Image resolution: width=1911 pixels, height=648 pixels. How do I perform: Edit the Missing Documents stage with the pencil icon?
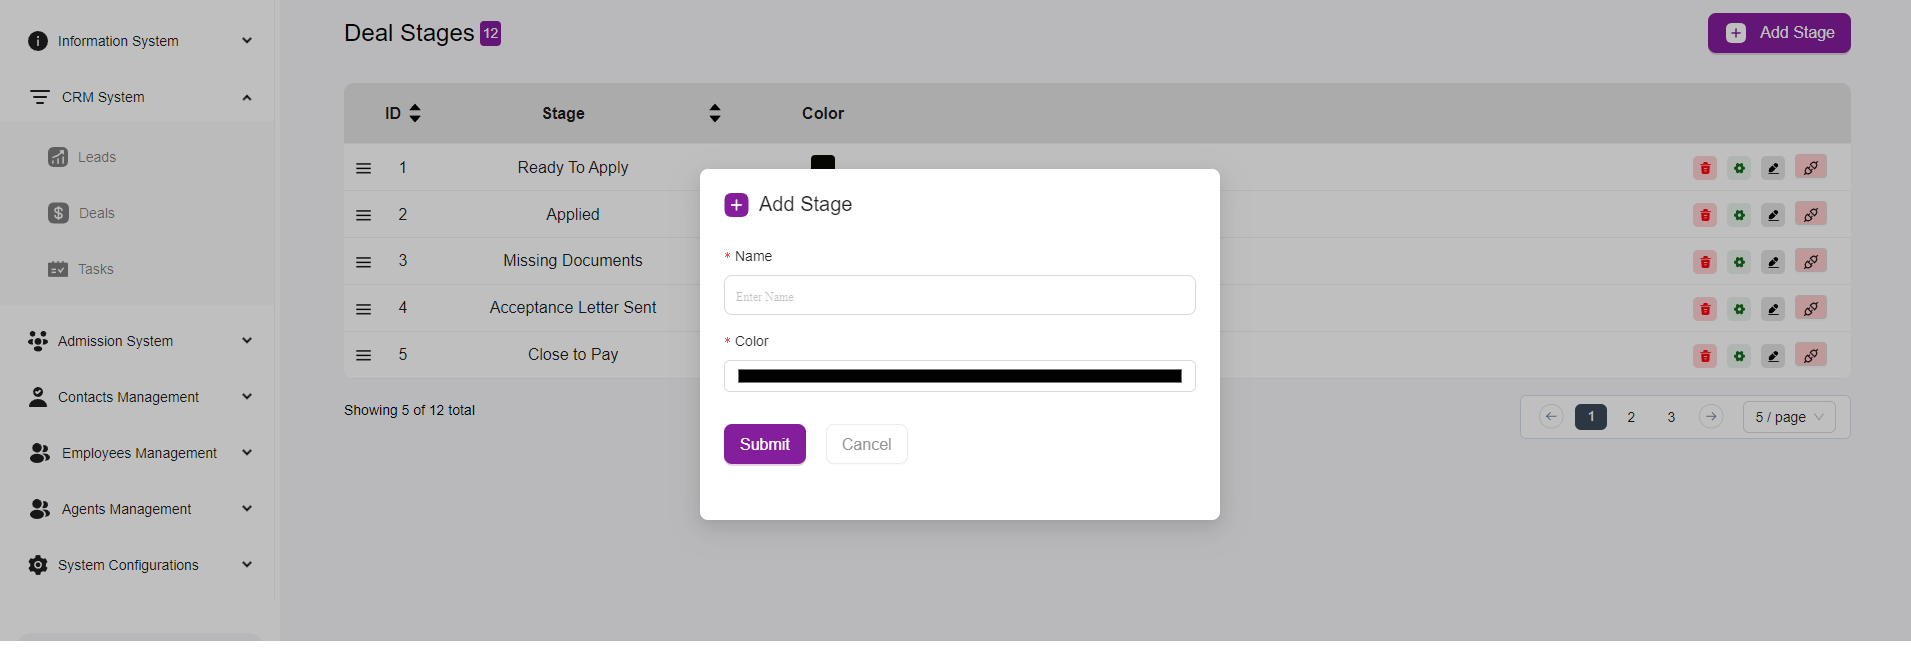(1773, 262)
